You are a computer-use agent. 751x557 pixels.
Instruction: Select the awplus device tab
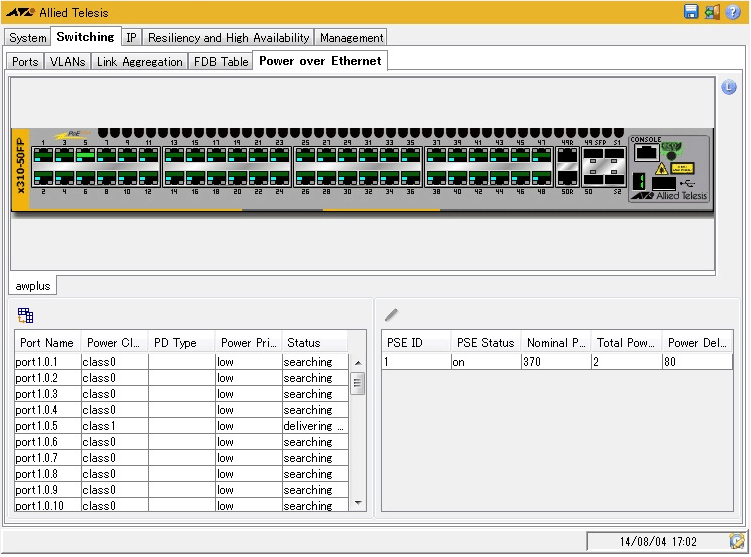[x=33, y=286]
